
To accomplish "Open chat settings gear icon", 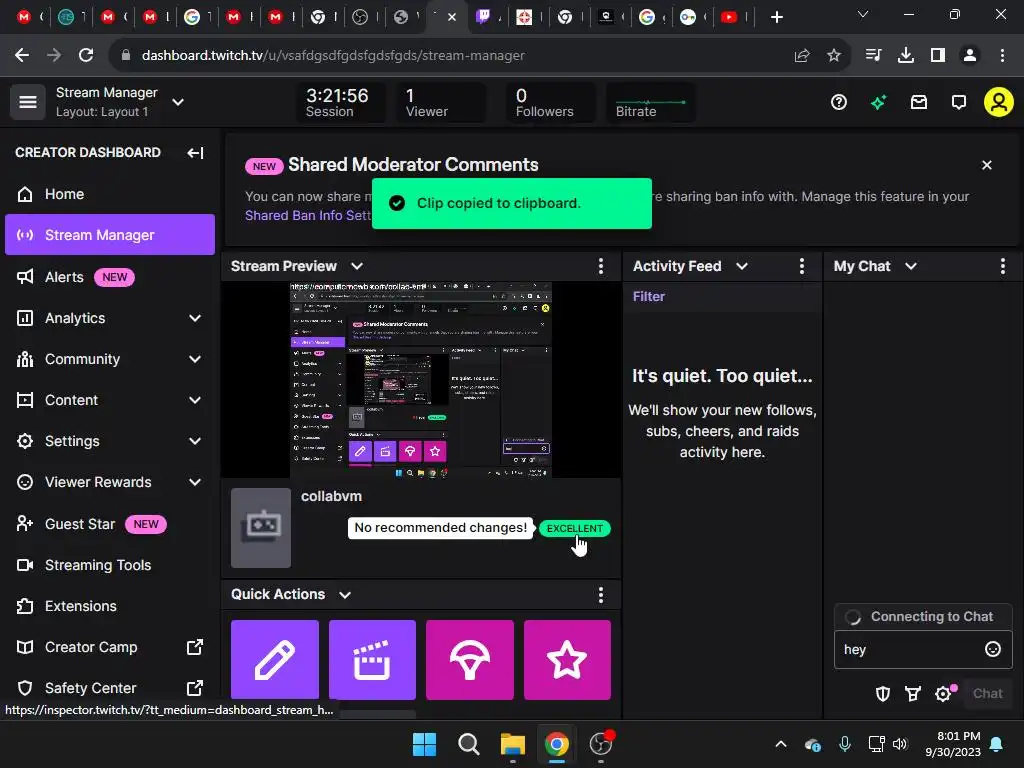I will [x=944, y=694].
